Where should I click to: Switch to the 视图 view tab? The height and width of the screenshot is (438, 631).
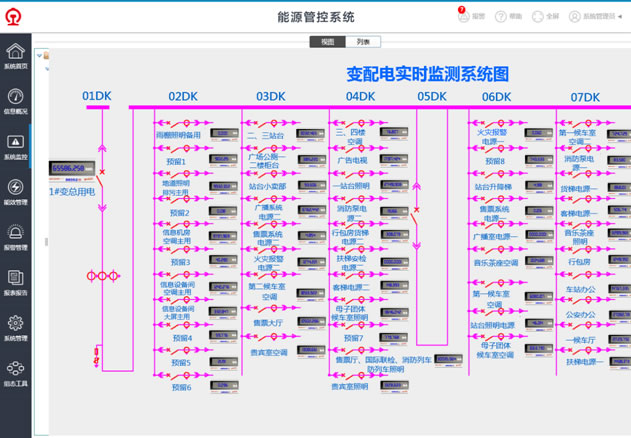pos(328,42)
